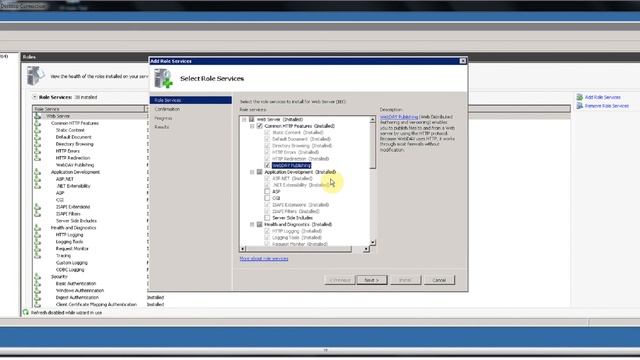This screenshot has width=640, height=360.
Task: Click the role services list horizontal scrollbar thumb
Action: point(298,249)
